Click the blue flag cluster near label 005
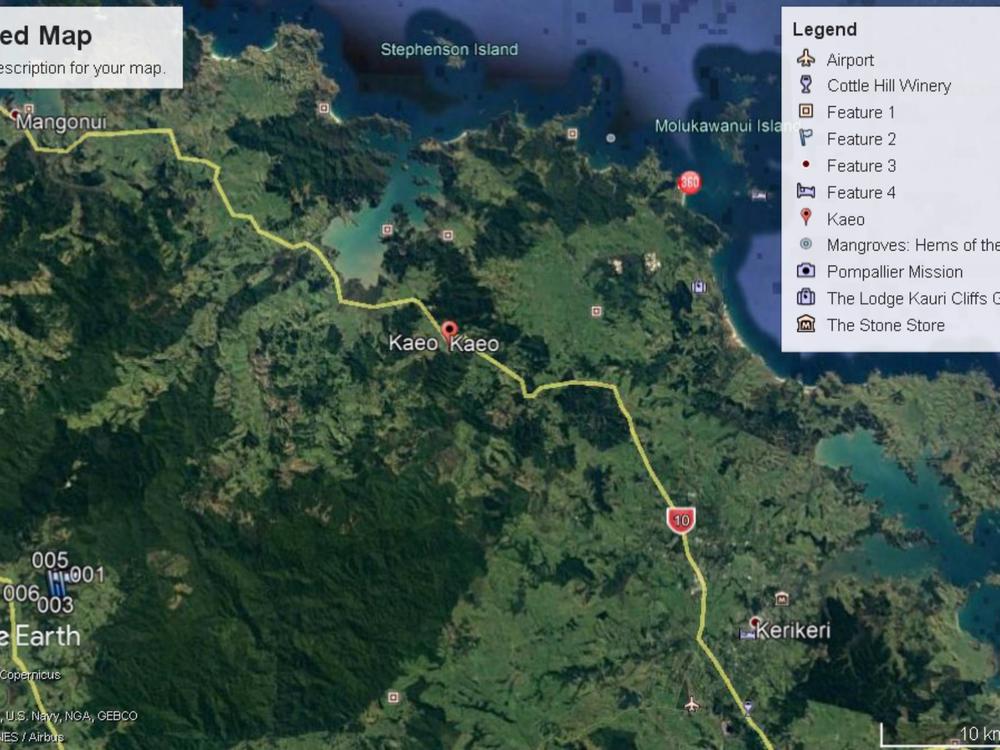Viewport: 1000px width, 750px height. tap(58, 581)
